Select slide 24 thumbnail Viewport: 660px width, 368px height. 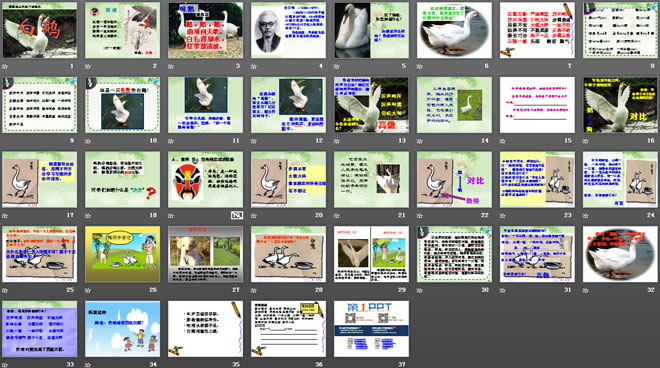(x=620, y=179)
